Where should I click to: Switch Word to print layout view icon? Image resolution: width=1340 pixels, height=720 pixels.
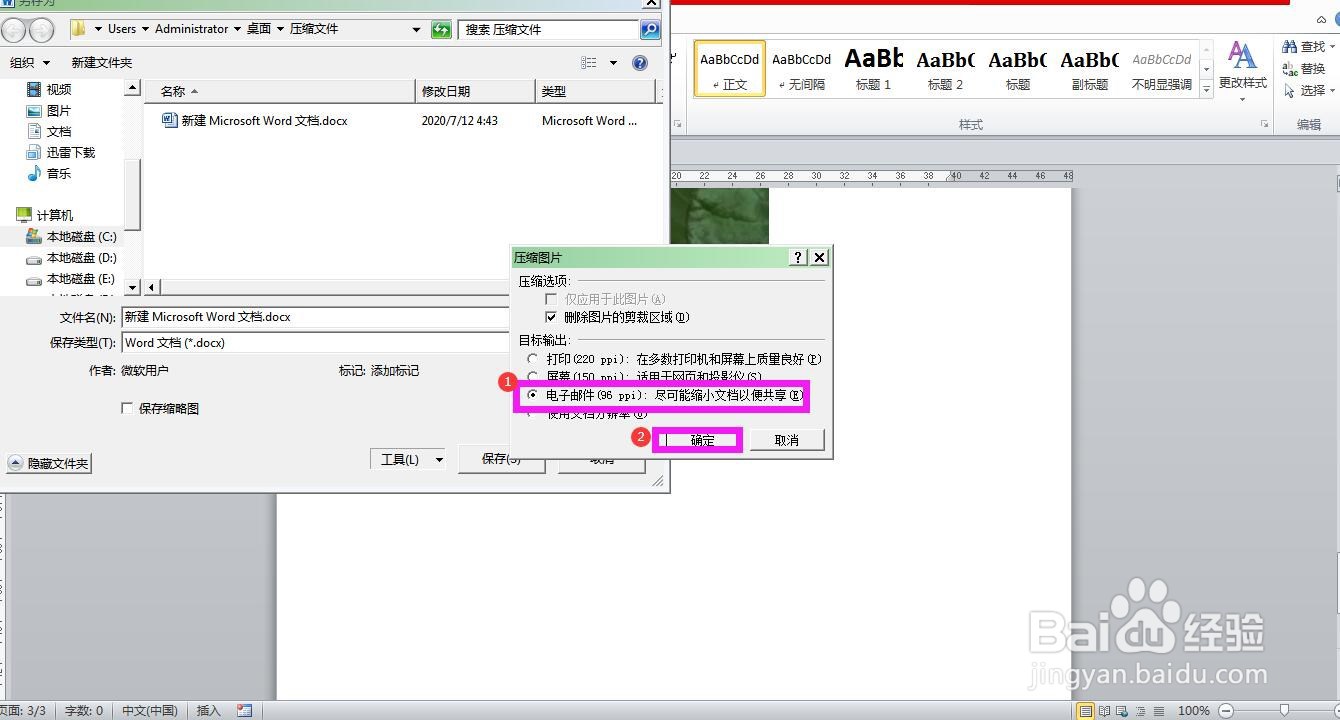pos(1085,711)
